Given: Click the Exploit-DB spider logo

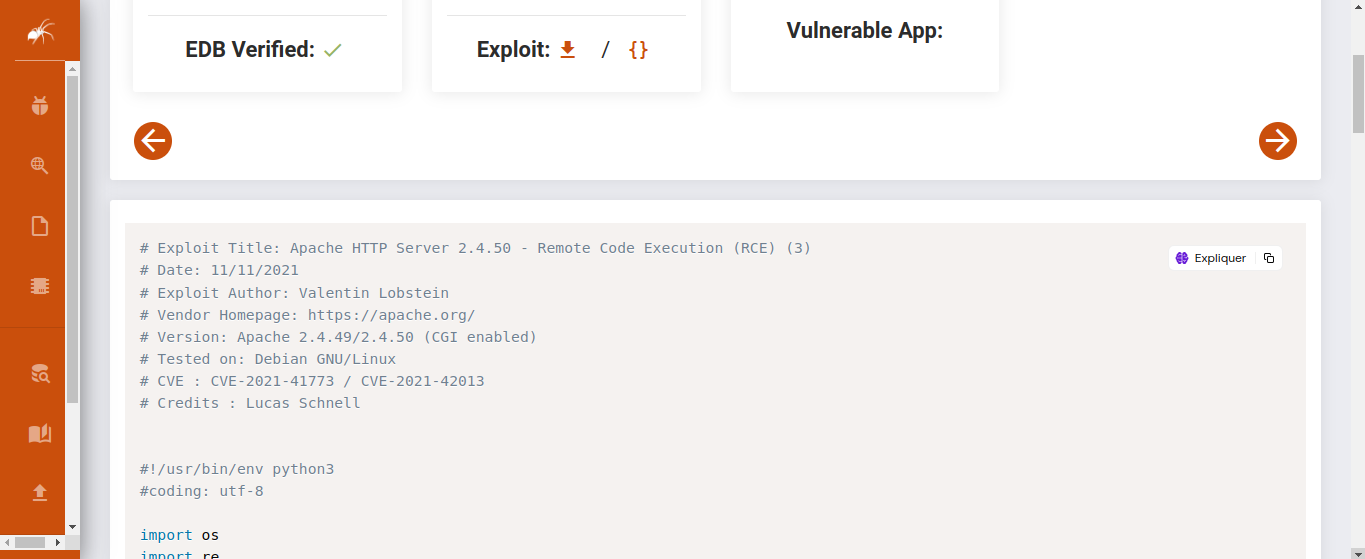Looking at the screenshot, I should 40,33.
